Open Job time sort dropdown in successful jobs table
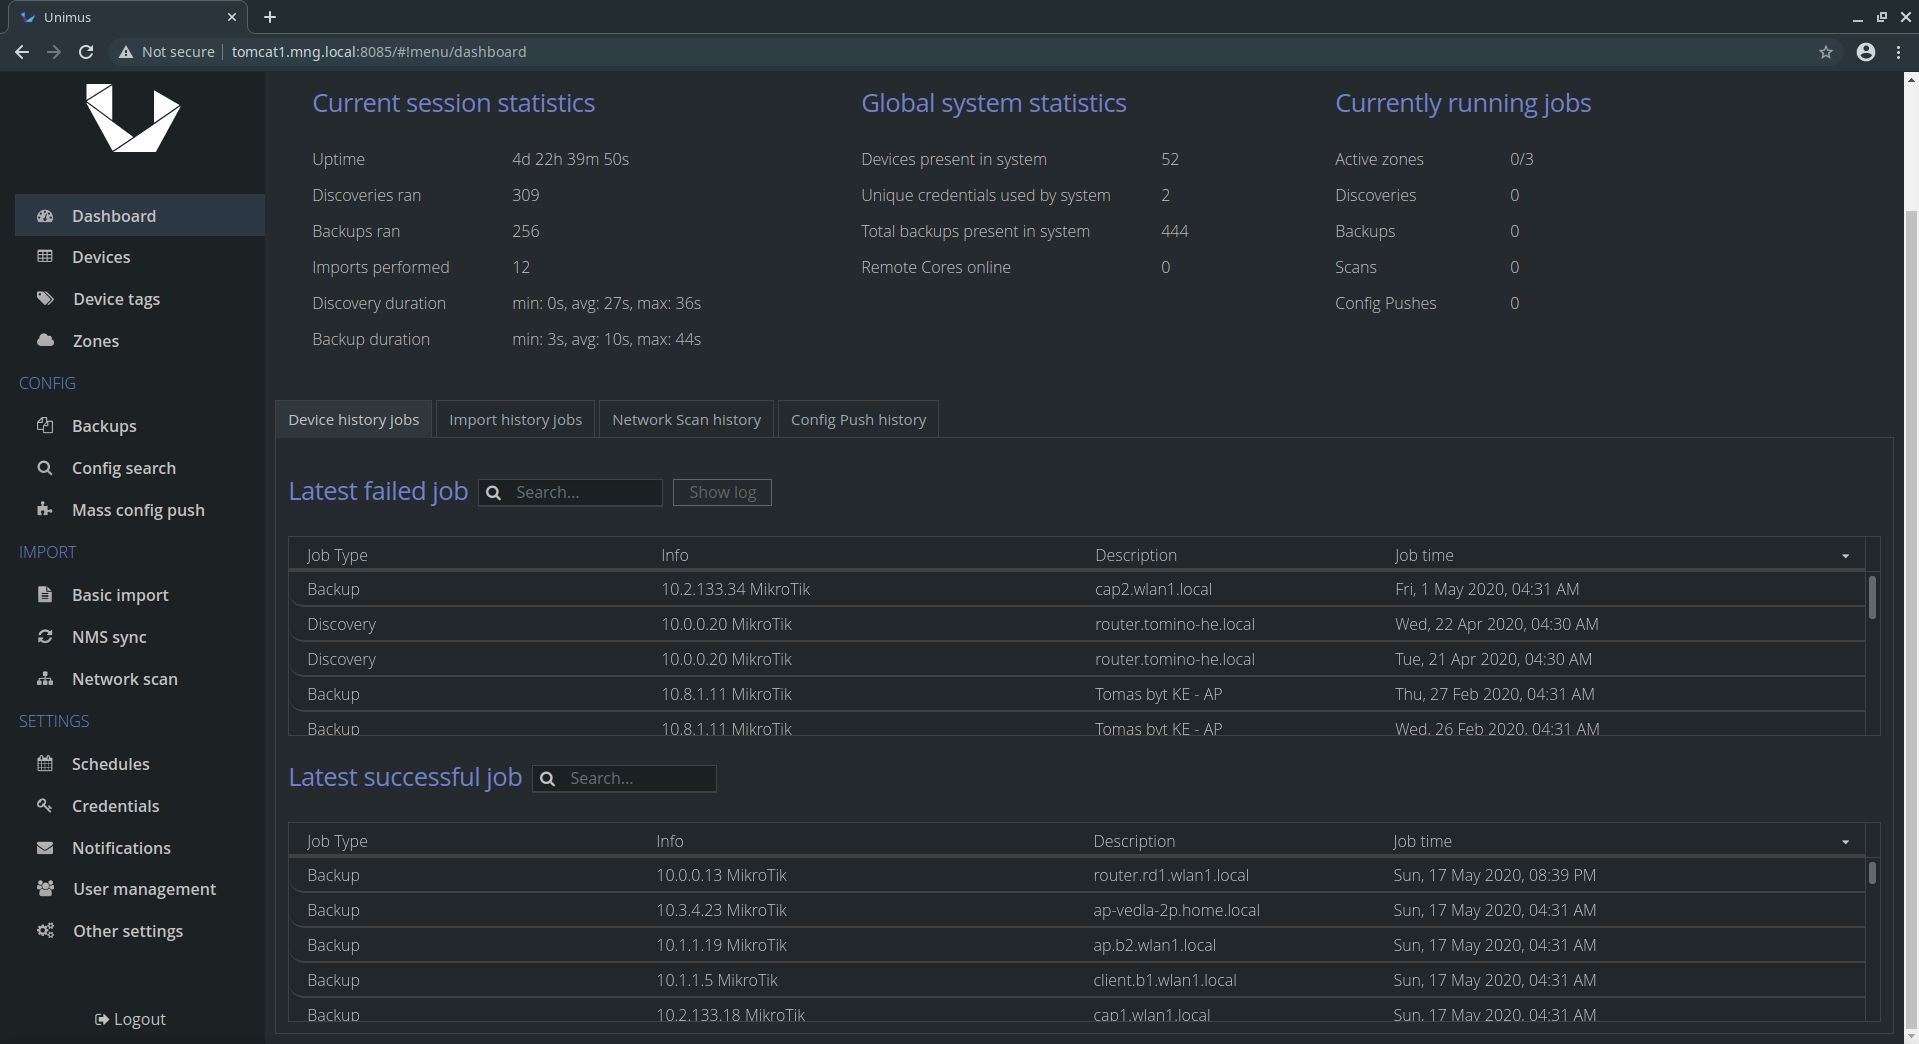The height and width of the screenshot is (1044, 1919). (1845, 842)
